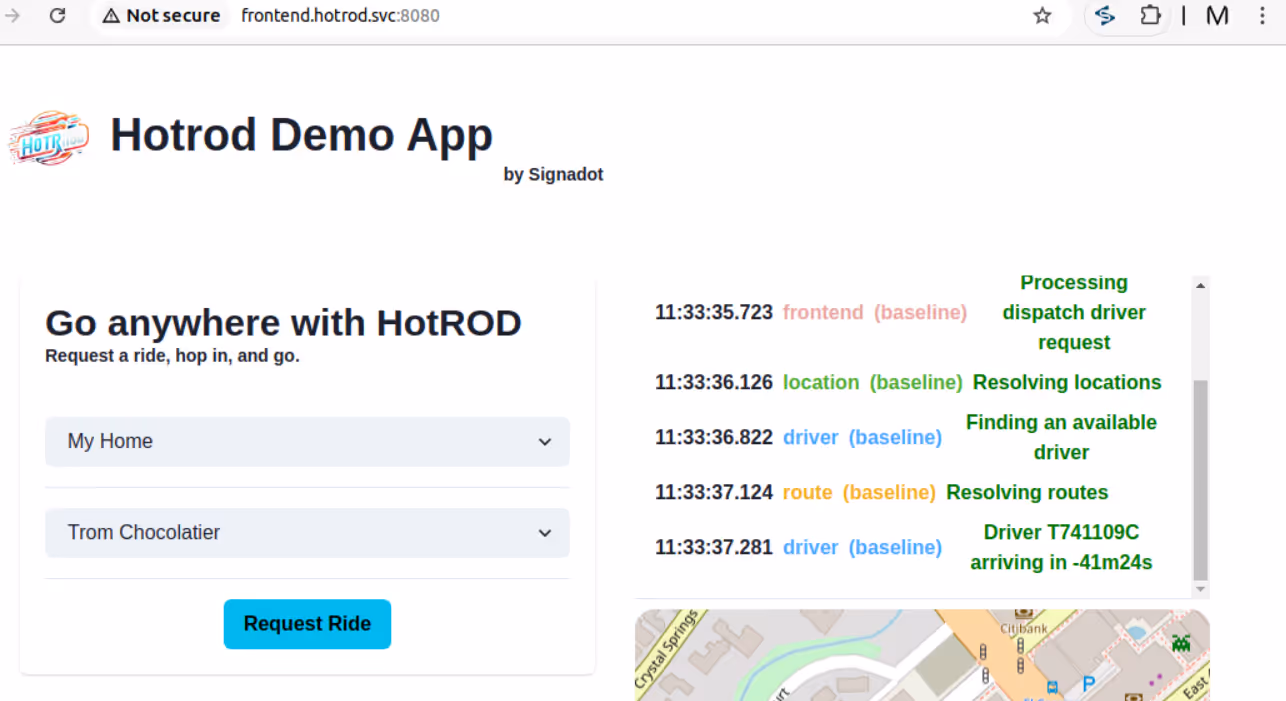
Task: Click the timestamp 11:33:37.281
Action: (714, 547)
